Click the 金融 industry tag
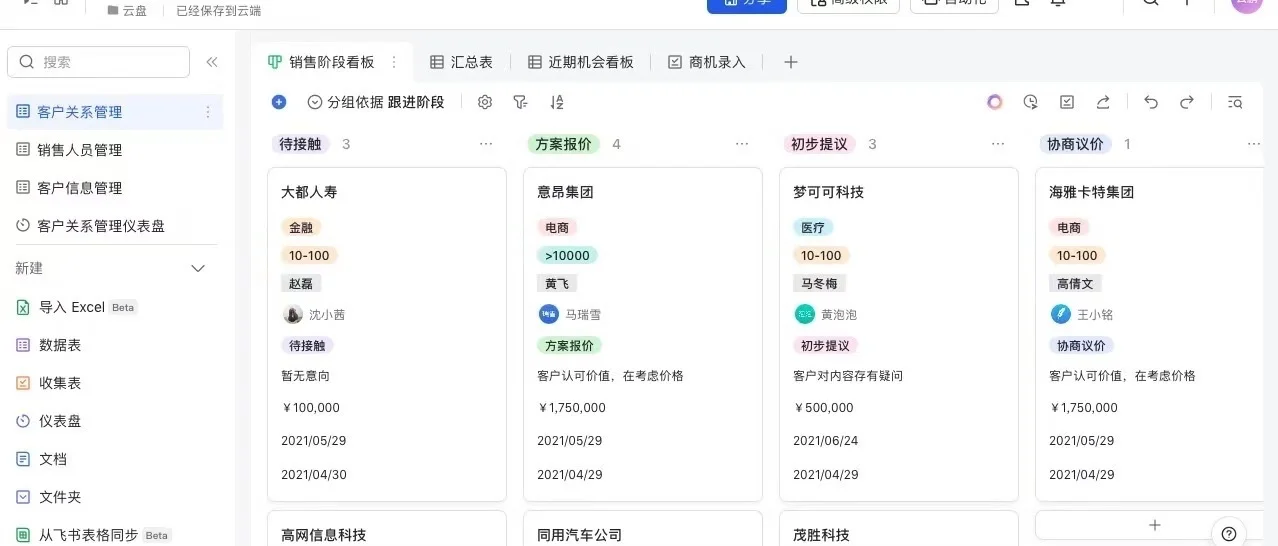Image resolution: width=1278 pixels, height=546 pixels. (x=301, y=228)
